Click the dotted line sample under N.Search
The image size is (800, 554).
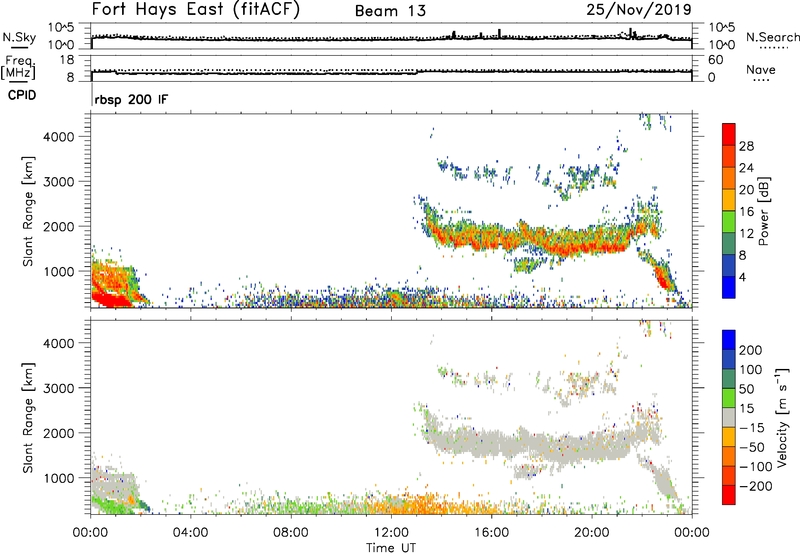(773, 47)
